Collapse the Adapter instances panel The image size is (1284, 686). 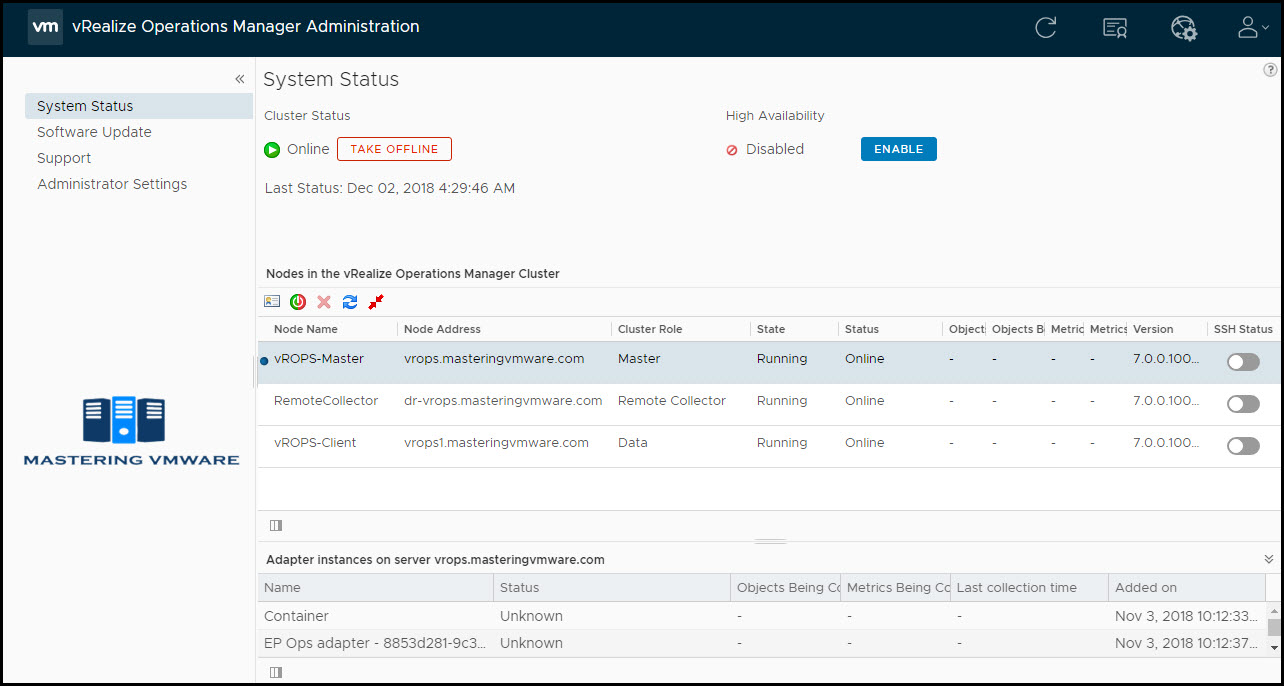pos(1269,560)
